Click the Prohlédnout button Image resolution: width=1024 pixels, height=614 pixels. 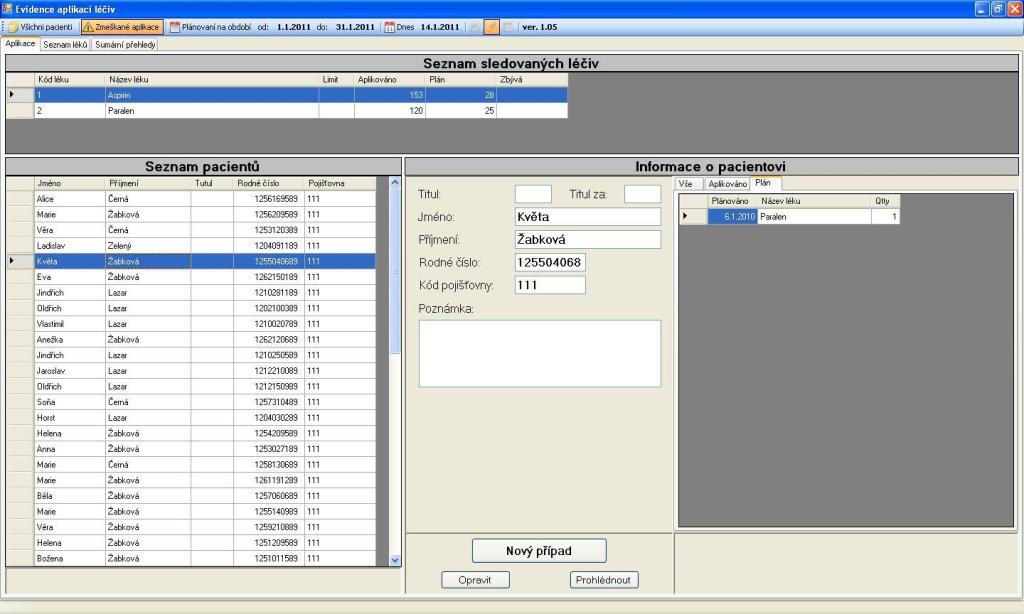click(x=603, y=579)
